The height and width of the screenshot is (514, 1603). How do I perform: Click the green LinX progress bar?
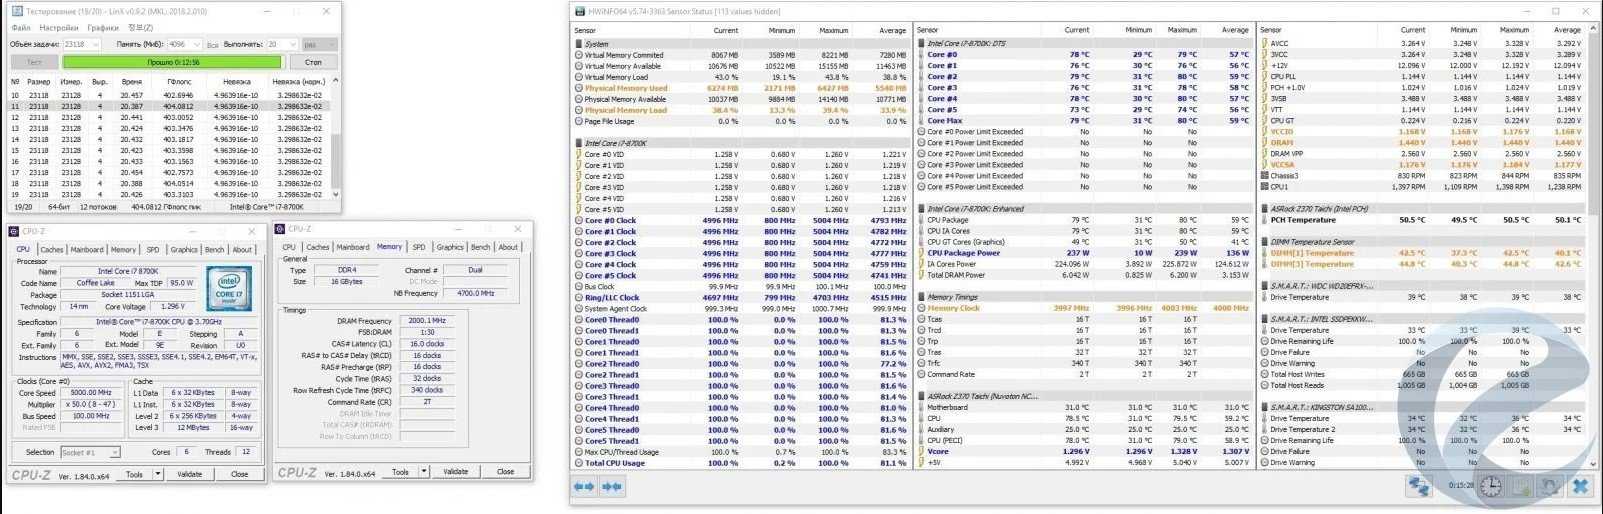pos(173,62)
